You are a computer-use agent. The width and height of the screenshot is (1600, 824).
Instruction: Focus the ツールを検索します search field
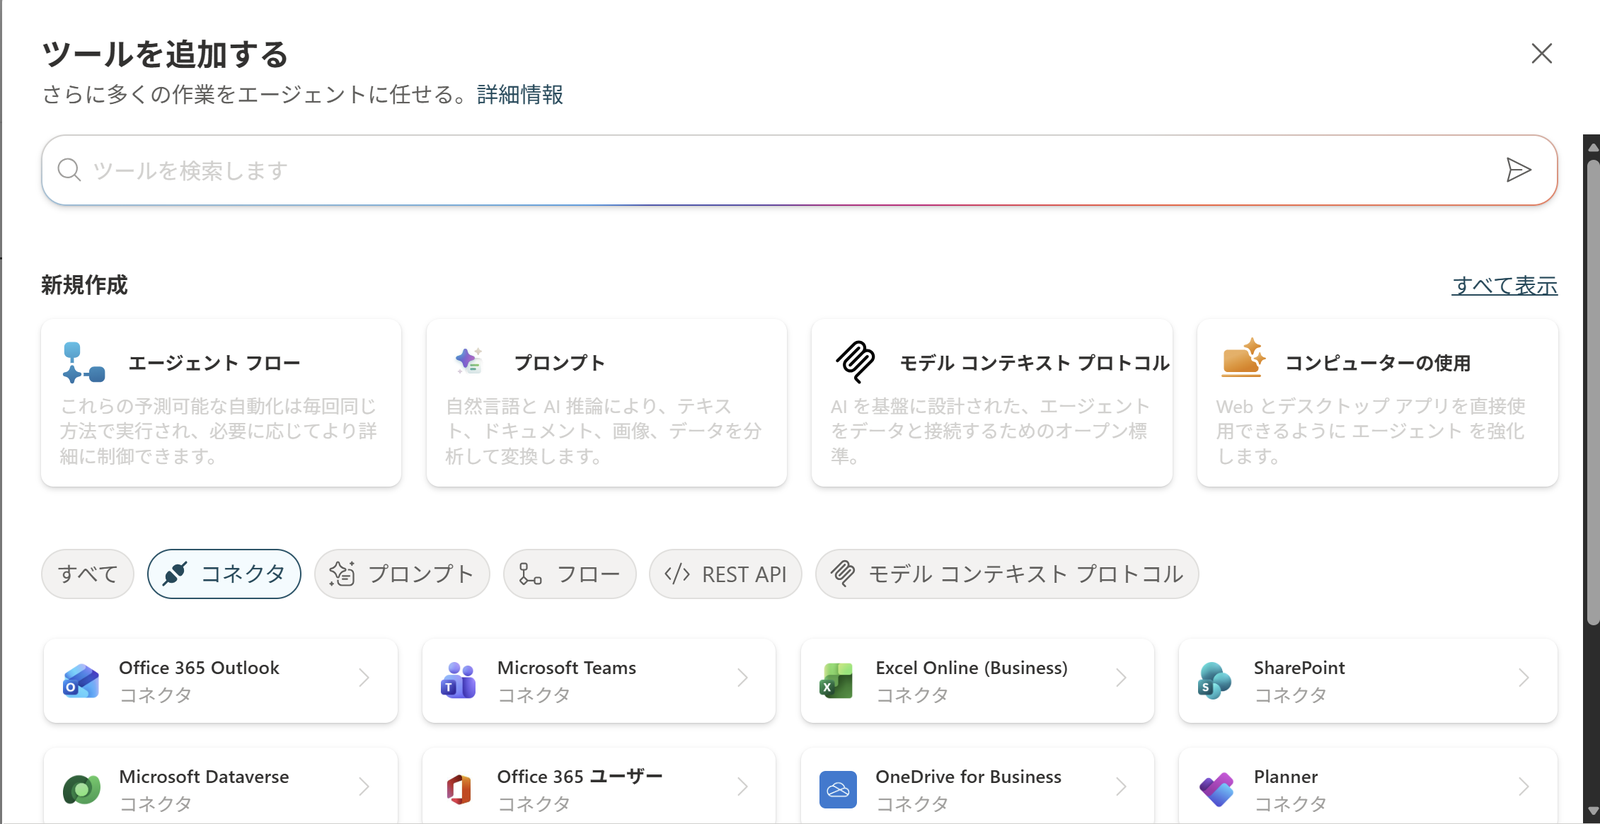[x=799, y=170]
